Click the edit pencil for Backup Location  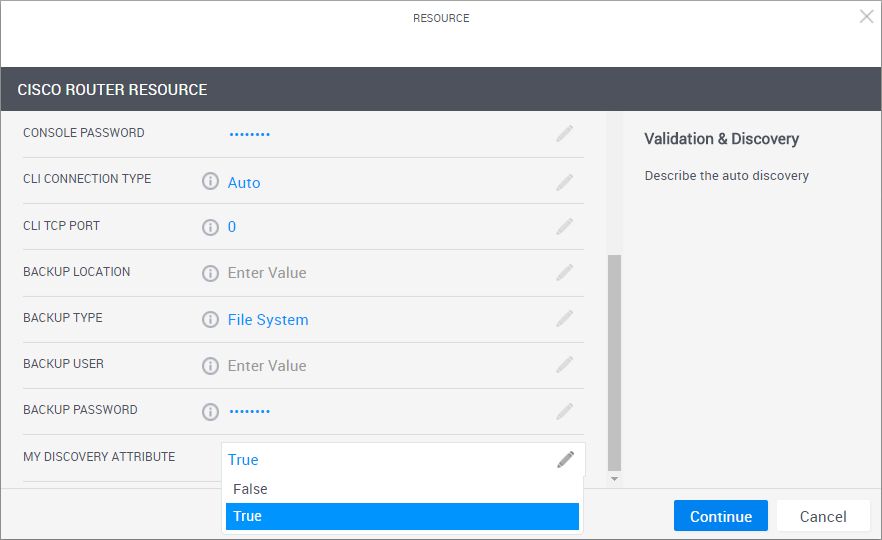[x=565, y=273]
